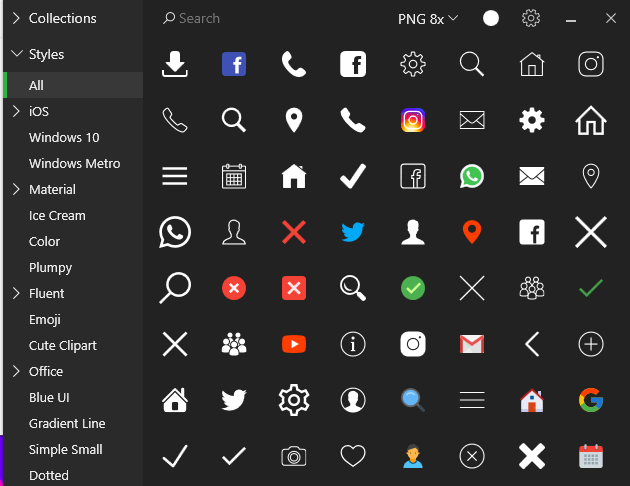Select the red-topped color calendar icon

[x=591, y=456]
